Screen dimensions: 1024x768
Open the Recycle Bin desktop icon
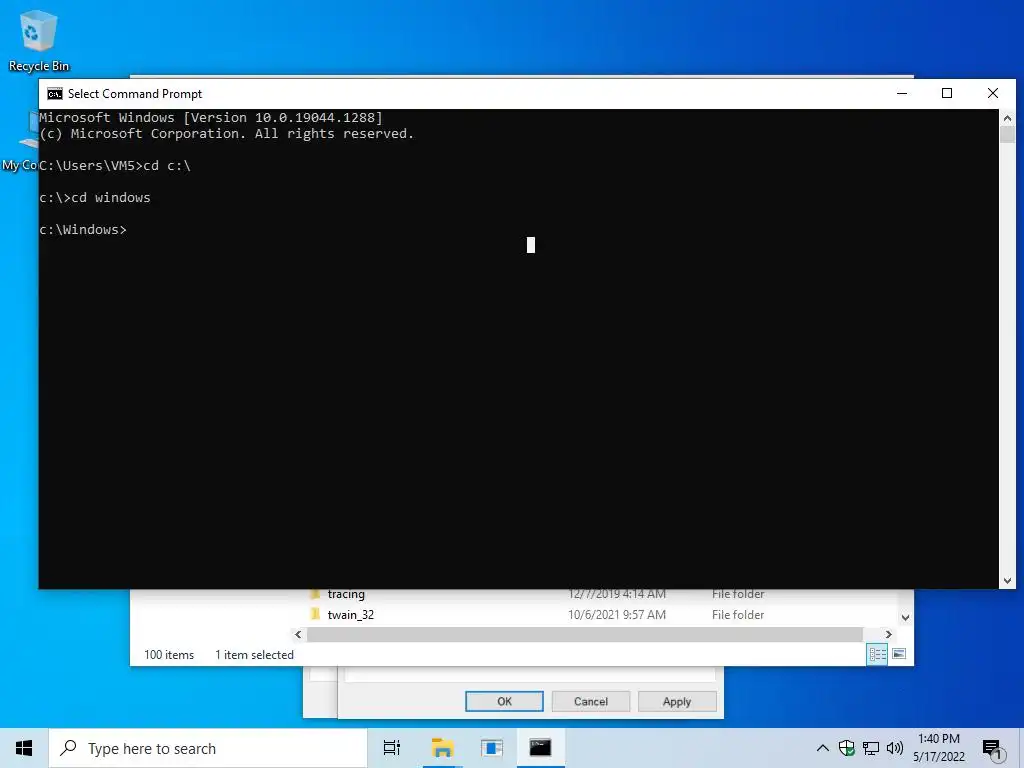click(x=39, y=40)
